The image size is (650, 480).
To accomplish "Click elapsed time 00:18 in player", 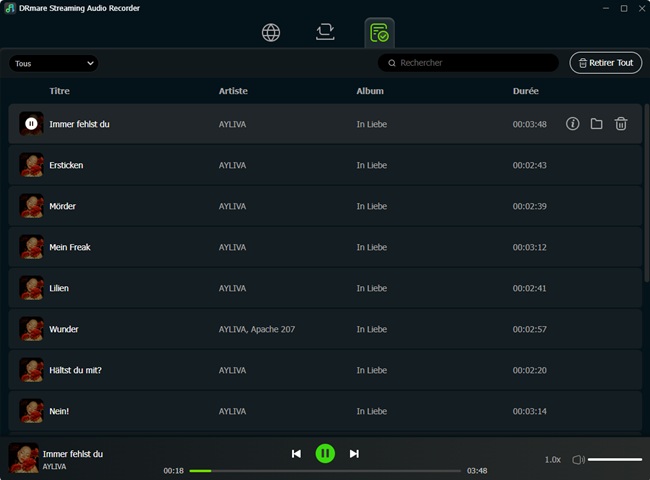I will (x=173, y=471).
